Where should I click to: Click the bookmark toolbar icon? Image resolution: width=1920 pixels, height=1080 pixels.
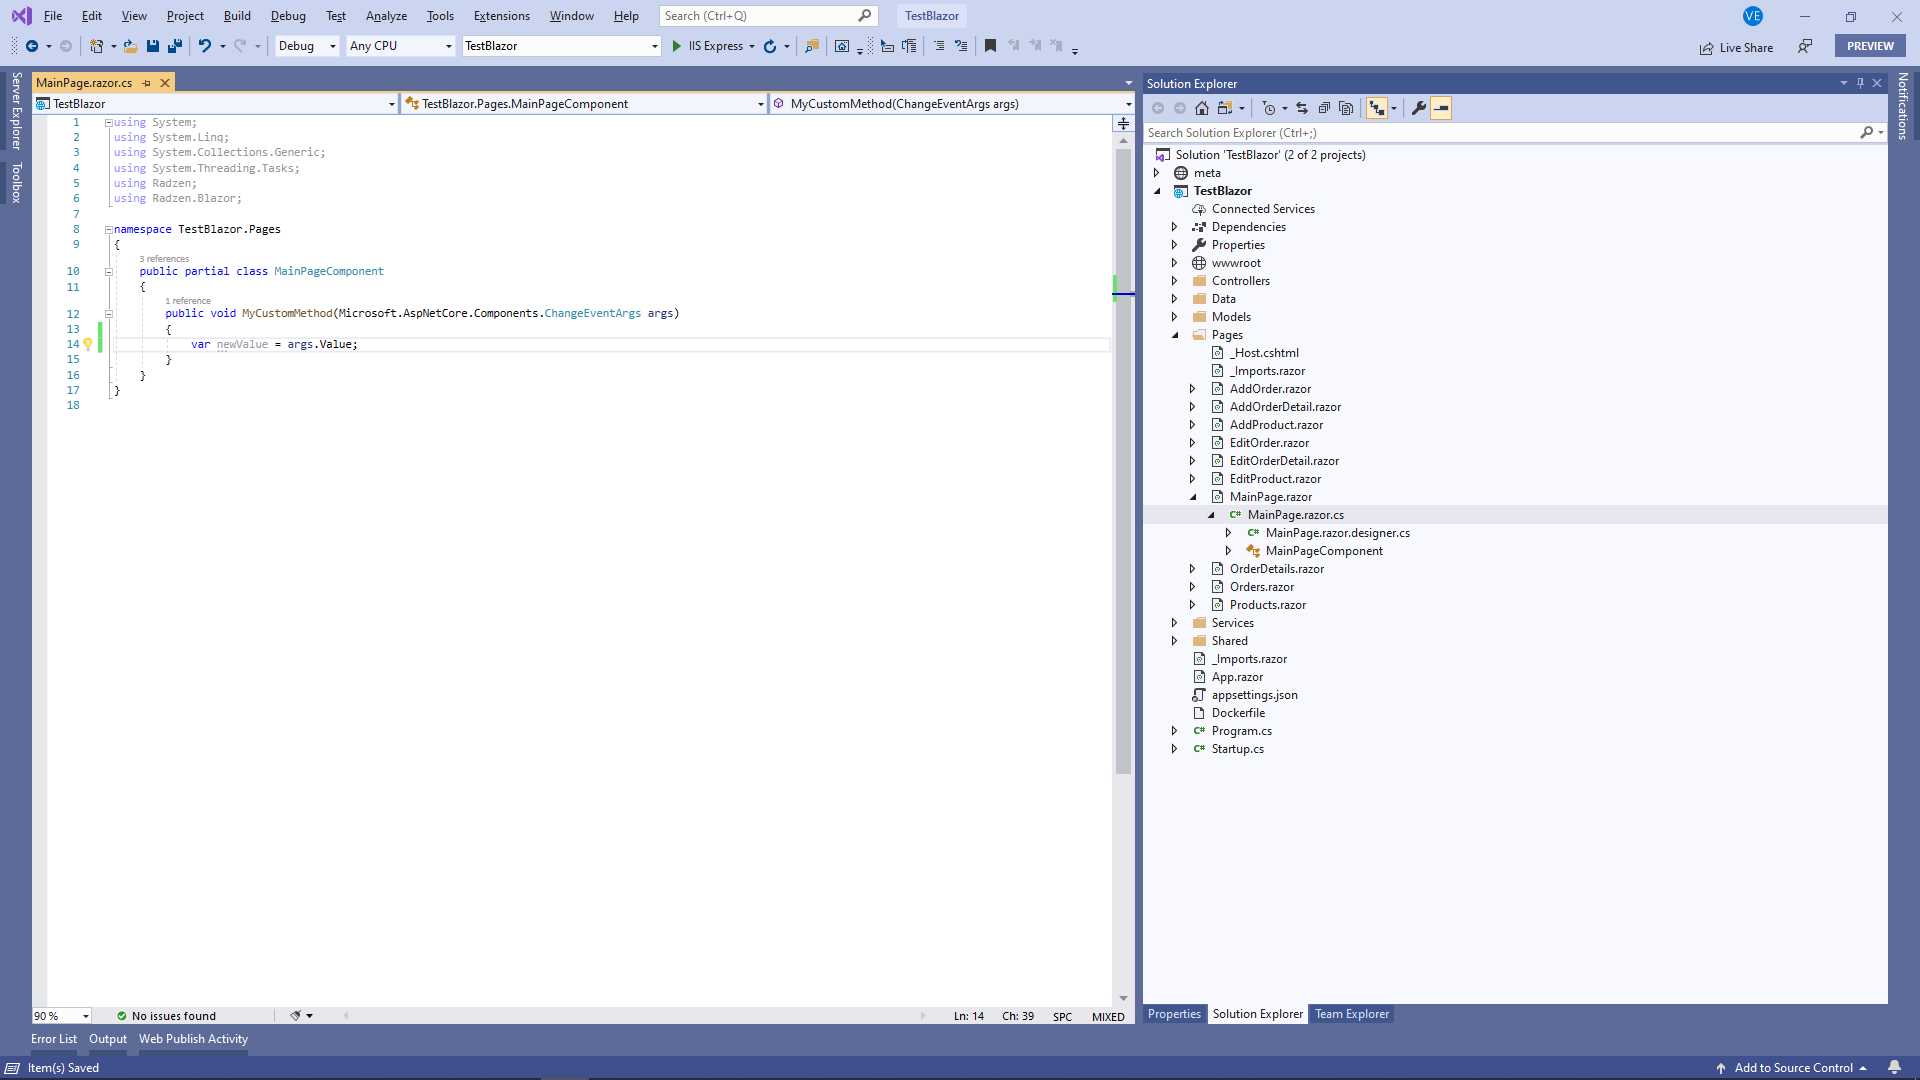tap(990, 46)
